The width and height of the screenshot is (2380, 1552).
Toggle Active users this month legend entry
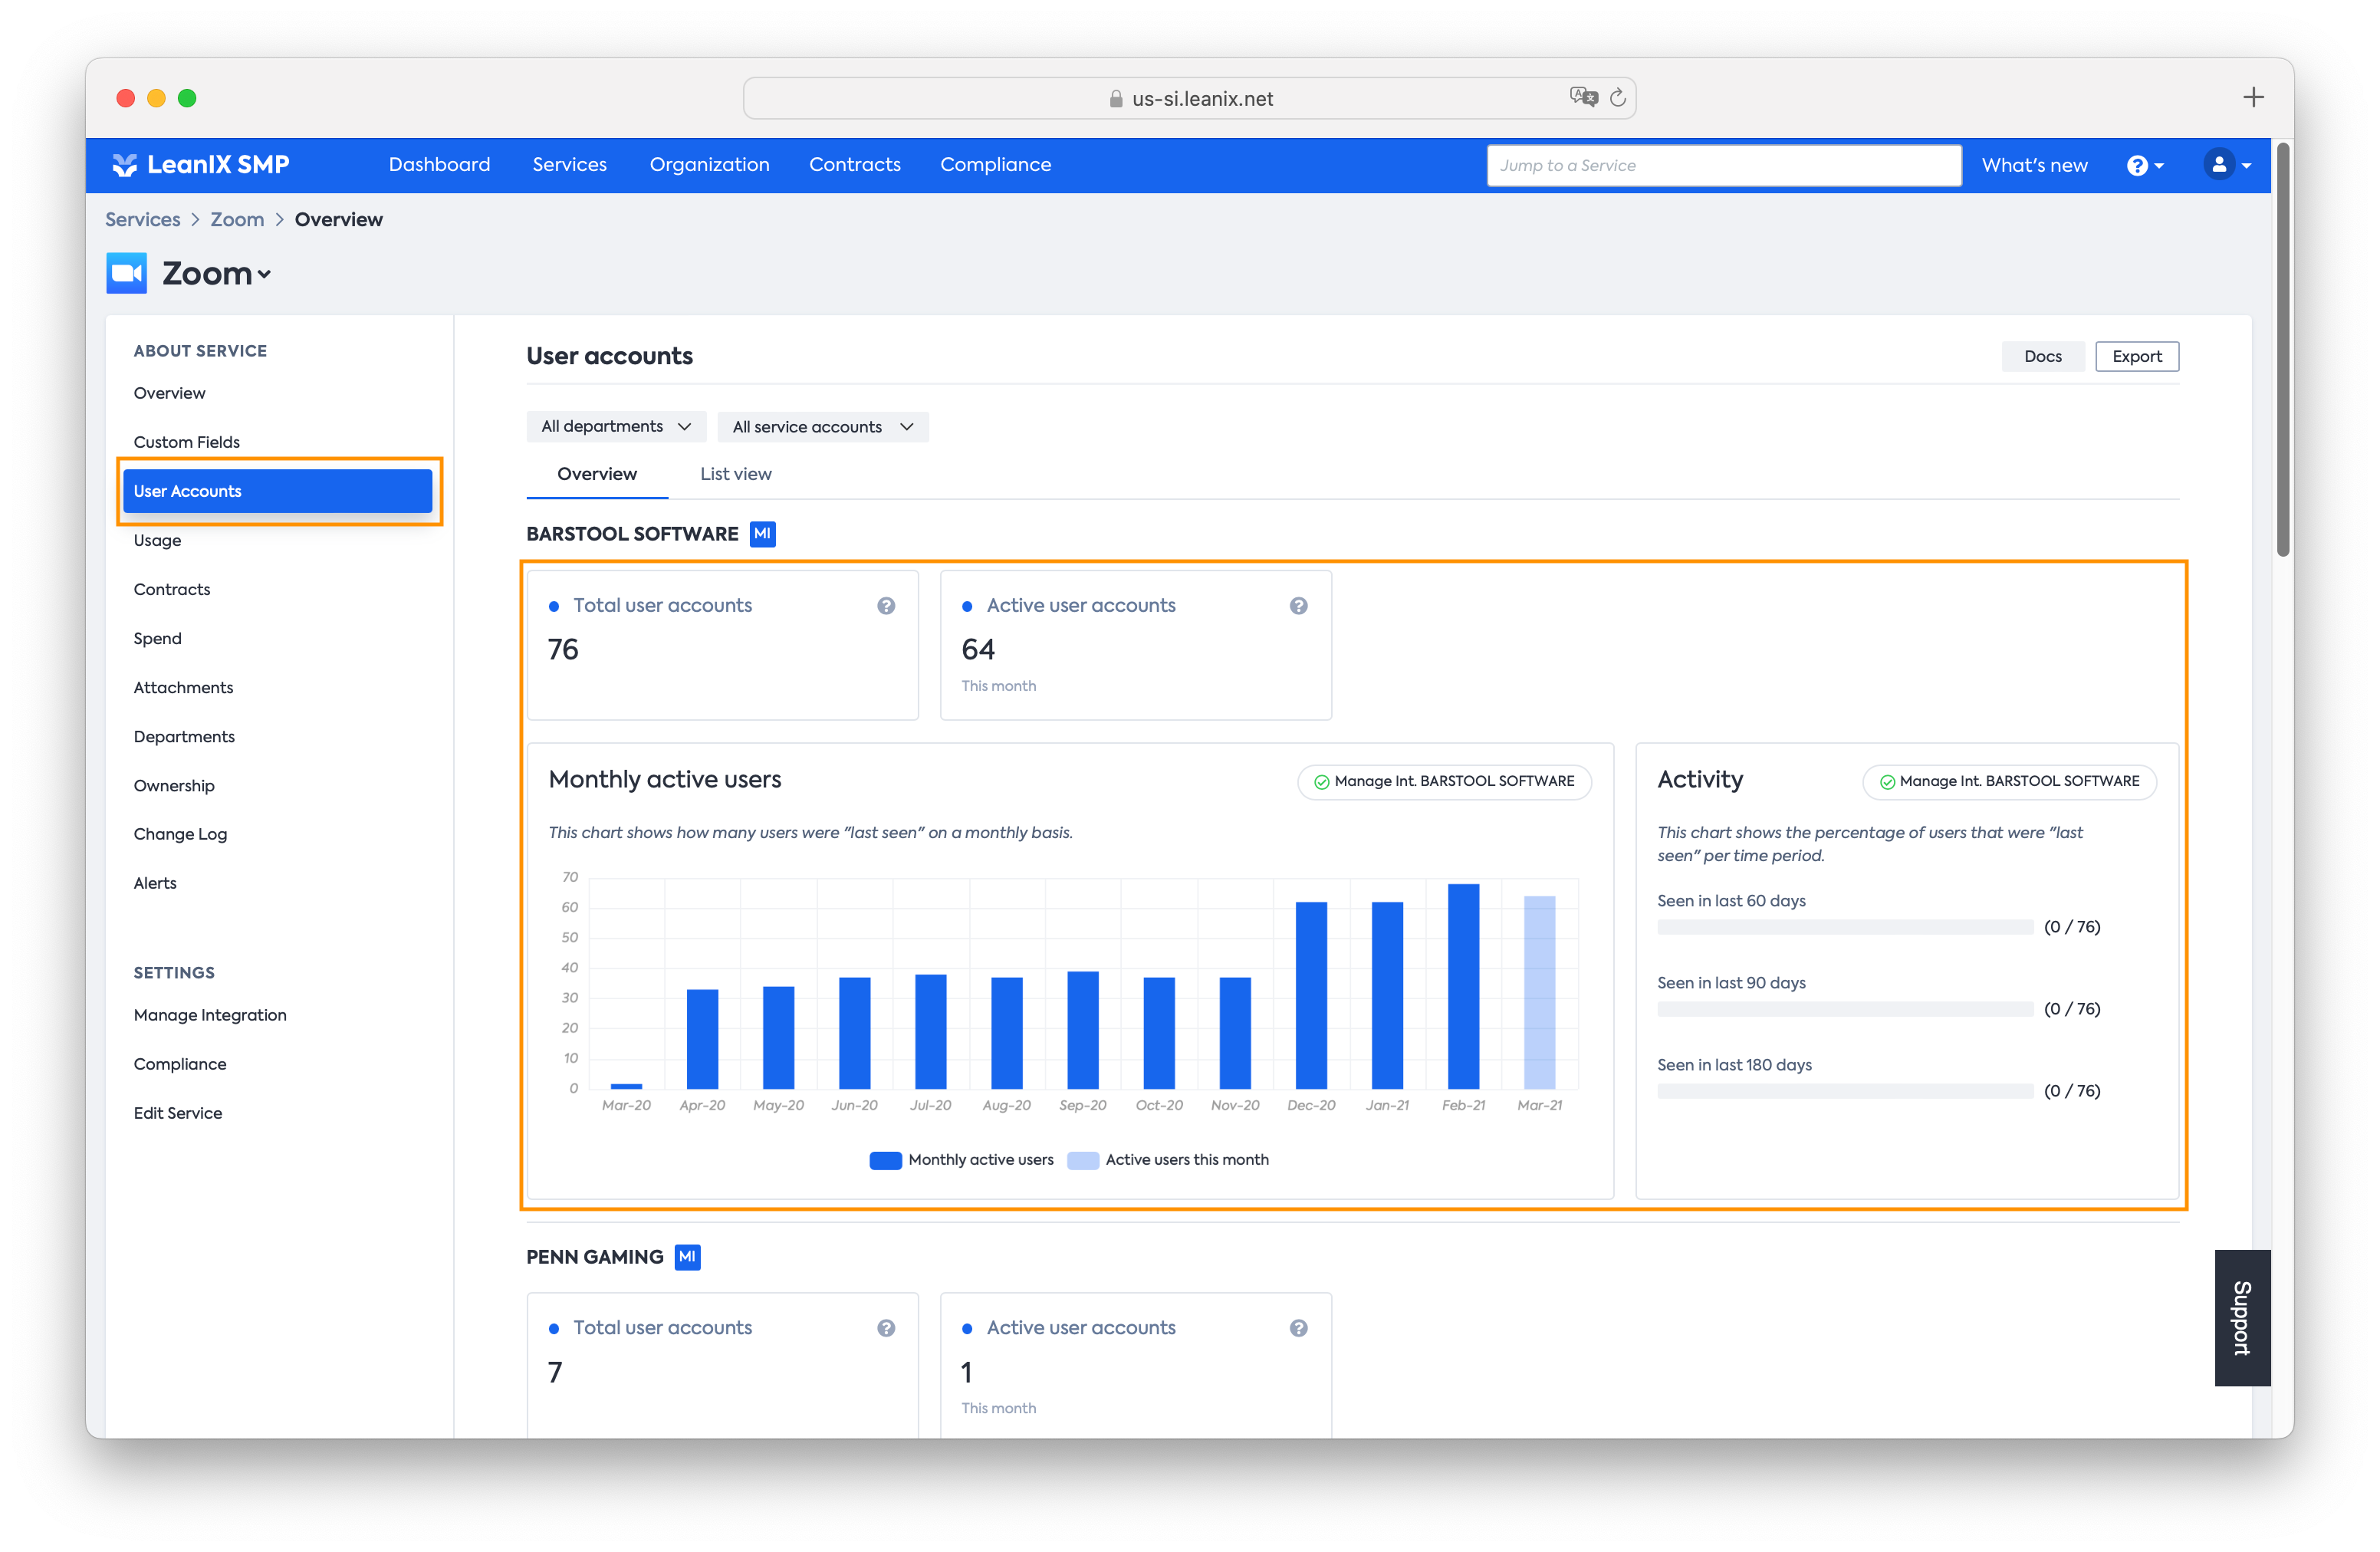click(x=1168, y=1160)
